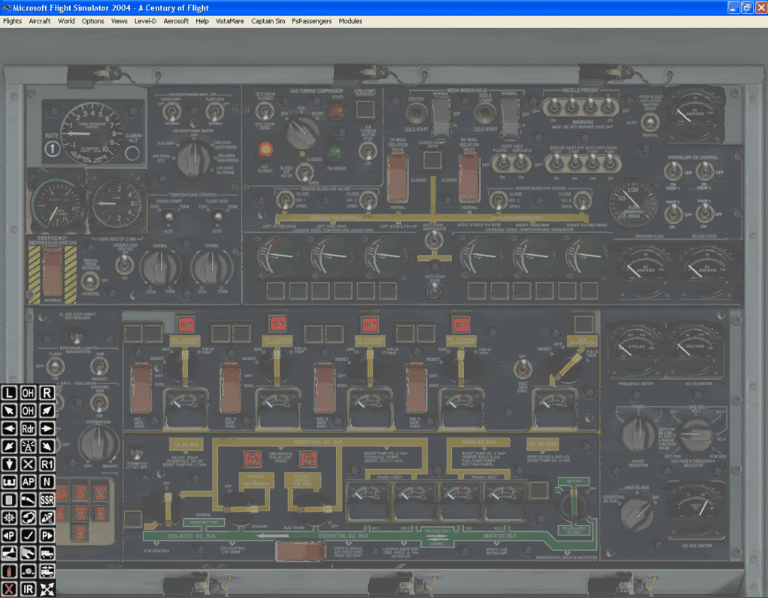Open the Rdr radar panel icon
The image size is (768, 598).
click(x=28, y=428)
